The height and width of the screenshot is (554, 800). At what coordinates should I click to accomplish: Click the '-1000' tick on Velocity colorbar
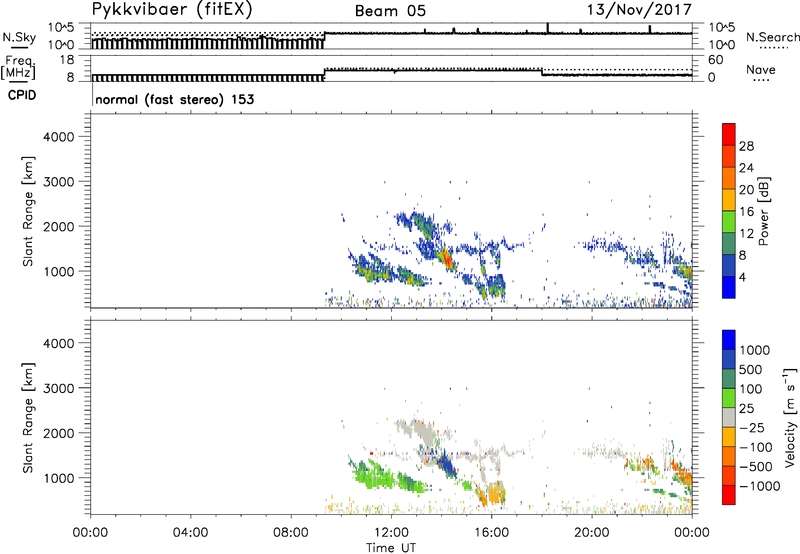(760, 486)
